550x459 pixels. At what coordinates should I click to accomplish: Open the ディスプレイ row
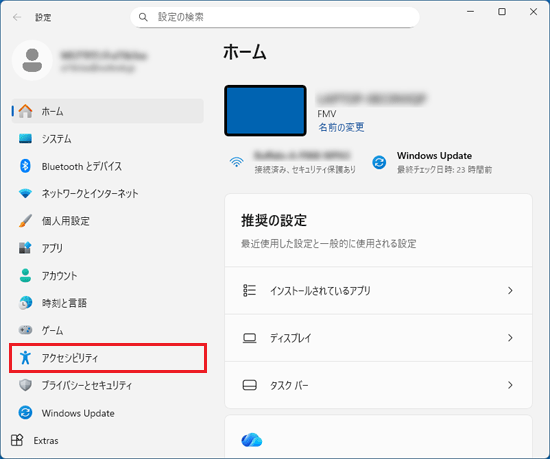point(378,338)
